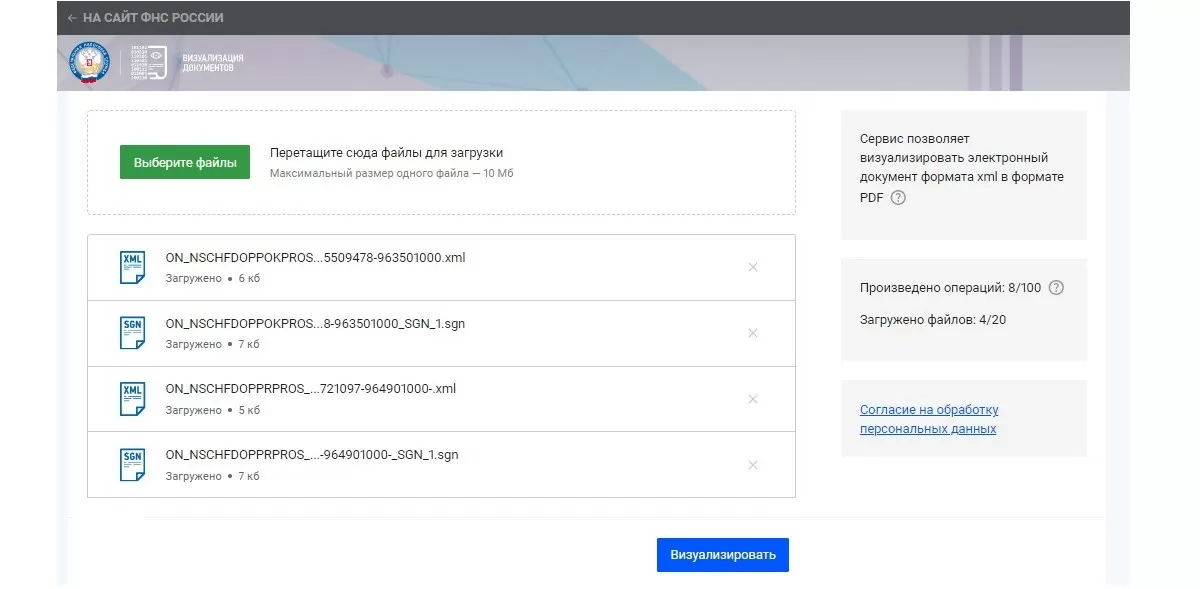Click the Загружено 6 кб status
This screenshot has width=1200, height=589.
click(x=212, y=278)
